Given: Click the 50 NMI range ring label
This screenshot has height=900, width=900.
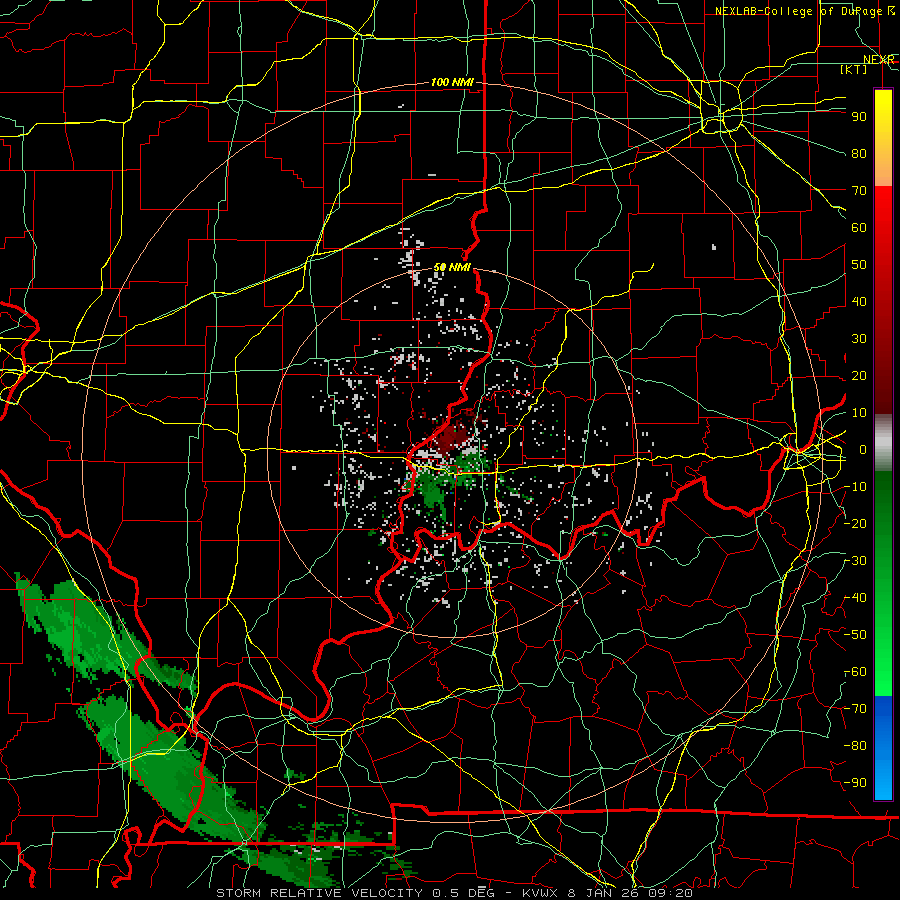Looking at the screenshot, I should (x=452, y=267).
